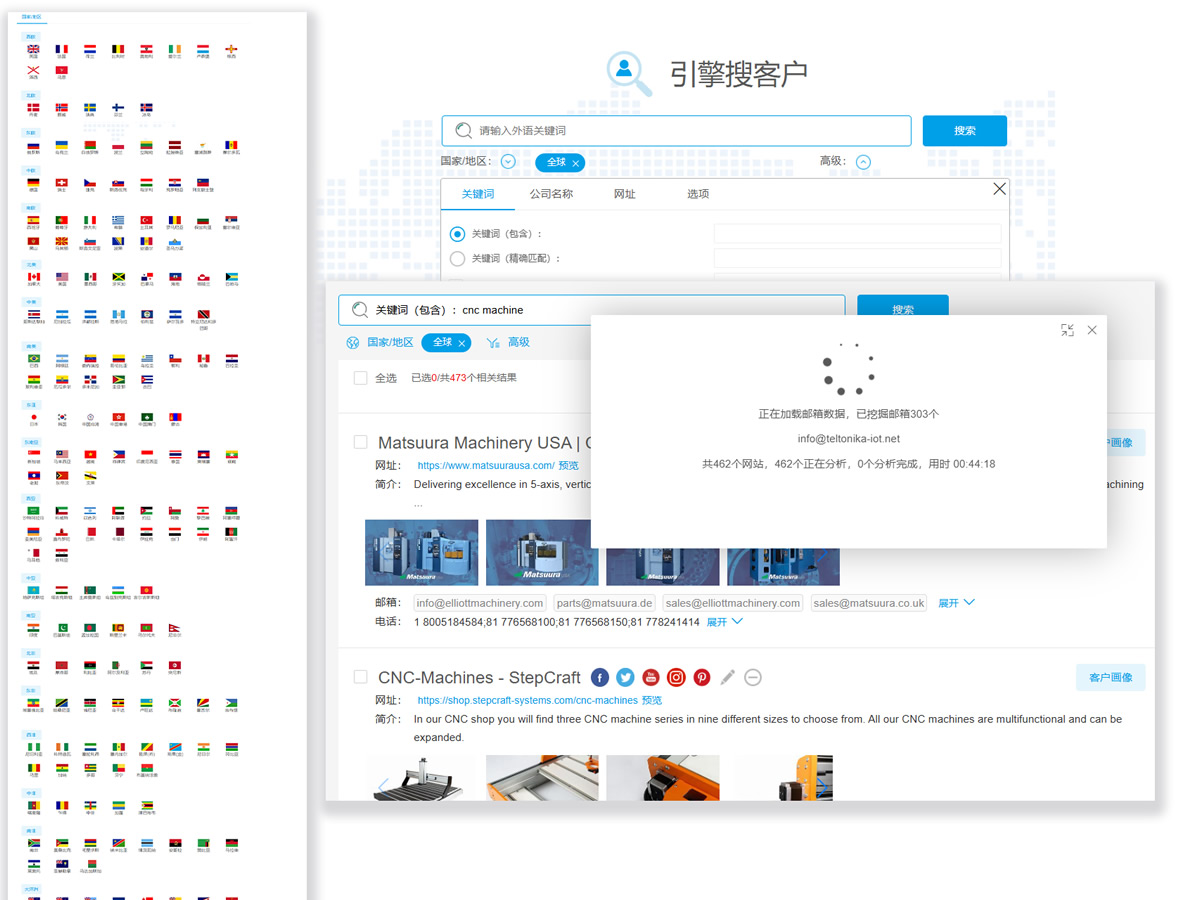Collapse the 高级 advanced options chevron

(x=863, y=162)
